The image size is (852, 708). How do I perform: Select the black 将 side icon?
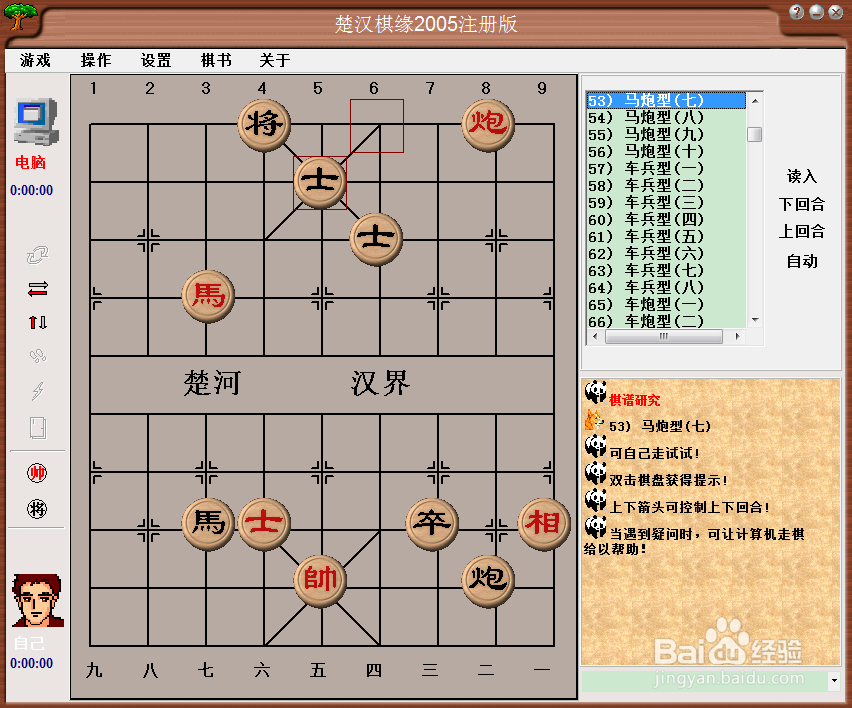tap(37, 509)
